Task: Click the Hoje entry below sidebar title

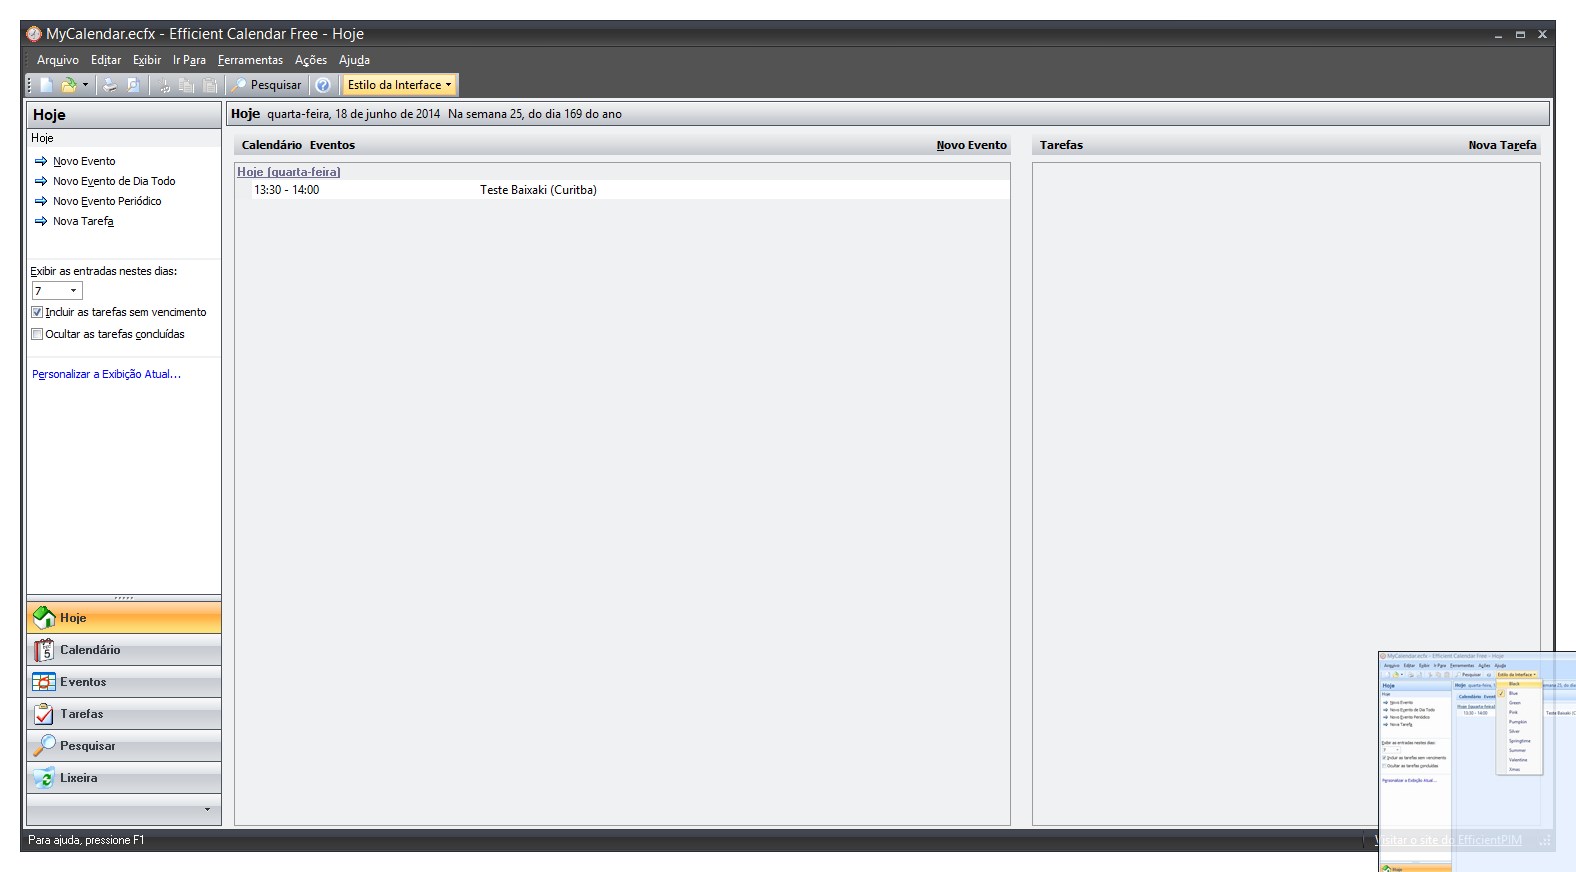Action: click(x=42, y=138)
